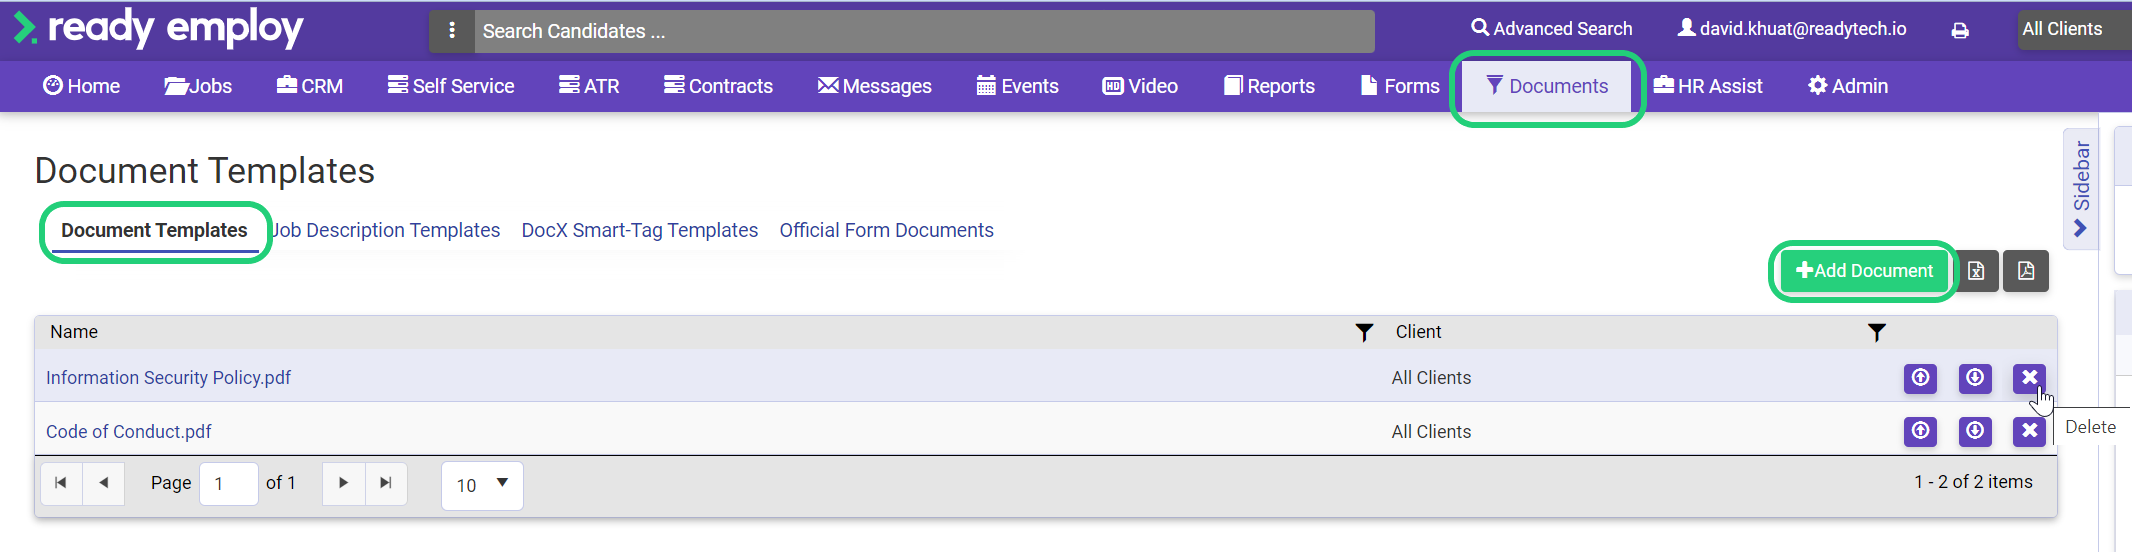The image size is (2132, 552).
Task: Open the search options three-dot menu
Action: [x=452, y=31]
